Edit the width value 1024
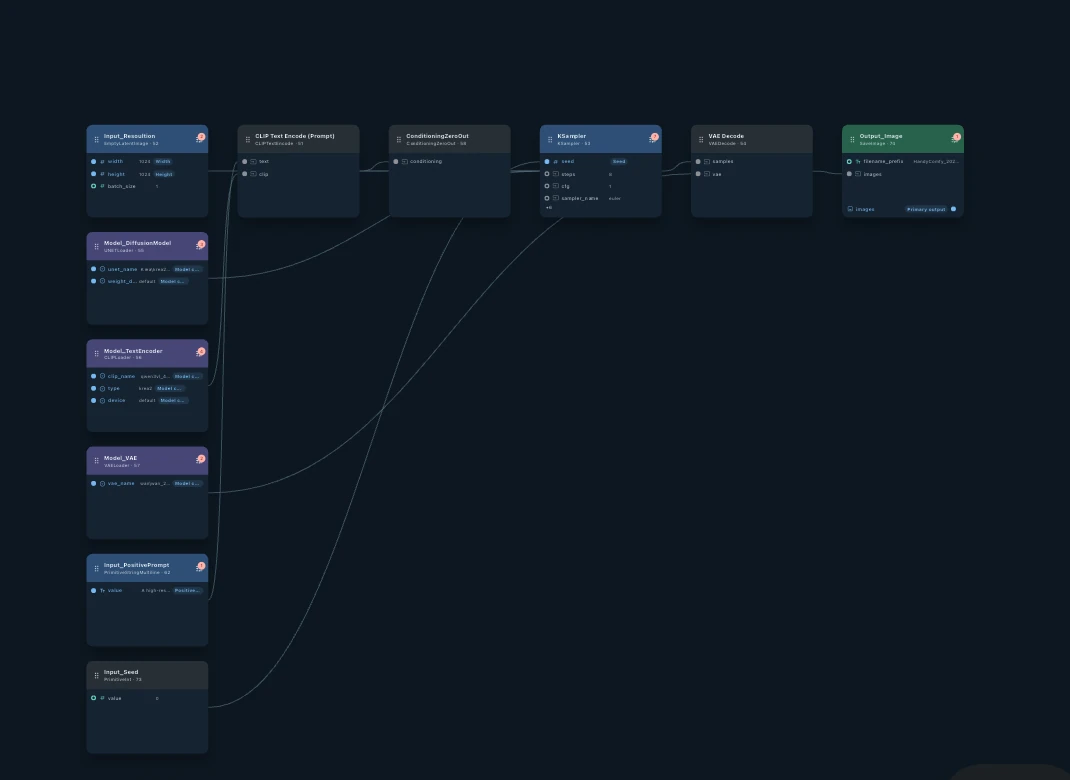The image size is (1070, 780). point(145,162)
